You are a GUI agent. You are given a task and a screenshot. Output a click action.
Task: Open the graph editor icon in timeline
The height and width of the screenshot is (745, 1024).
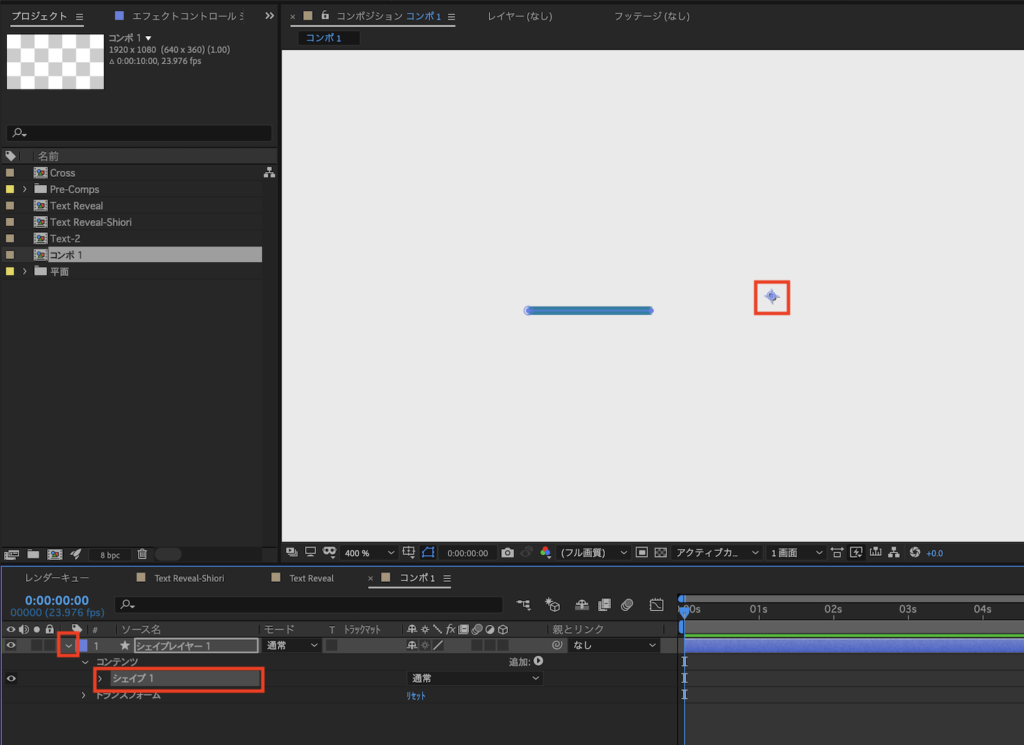(x=656, y=604)
